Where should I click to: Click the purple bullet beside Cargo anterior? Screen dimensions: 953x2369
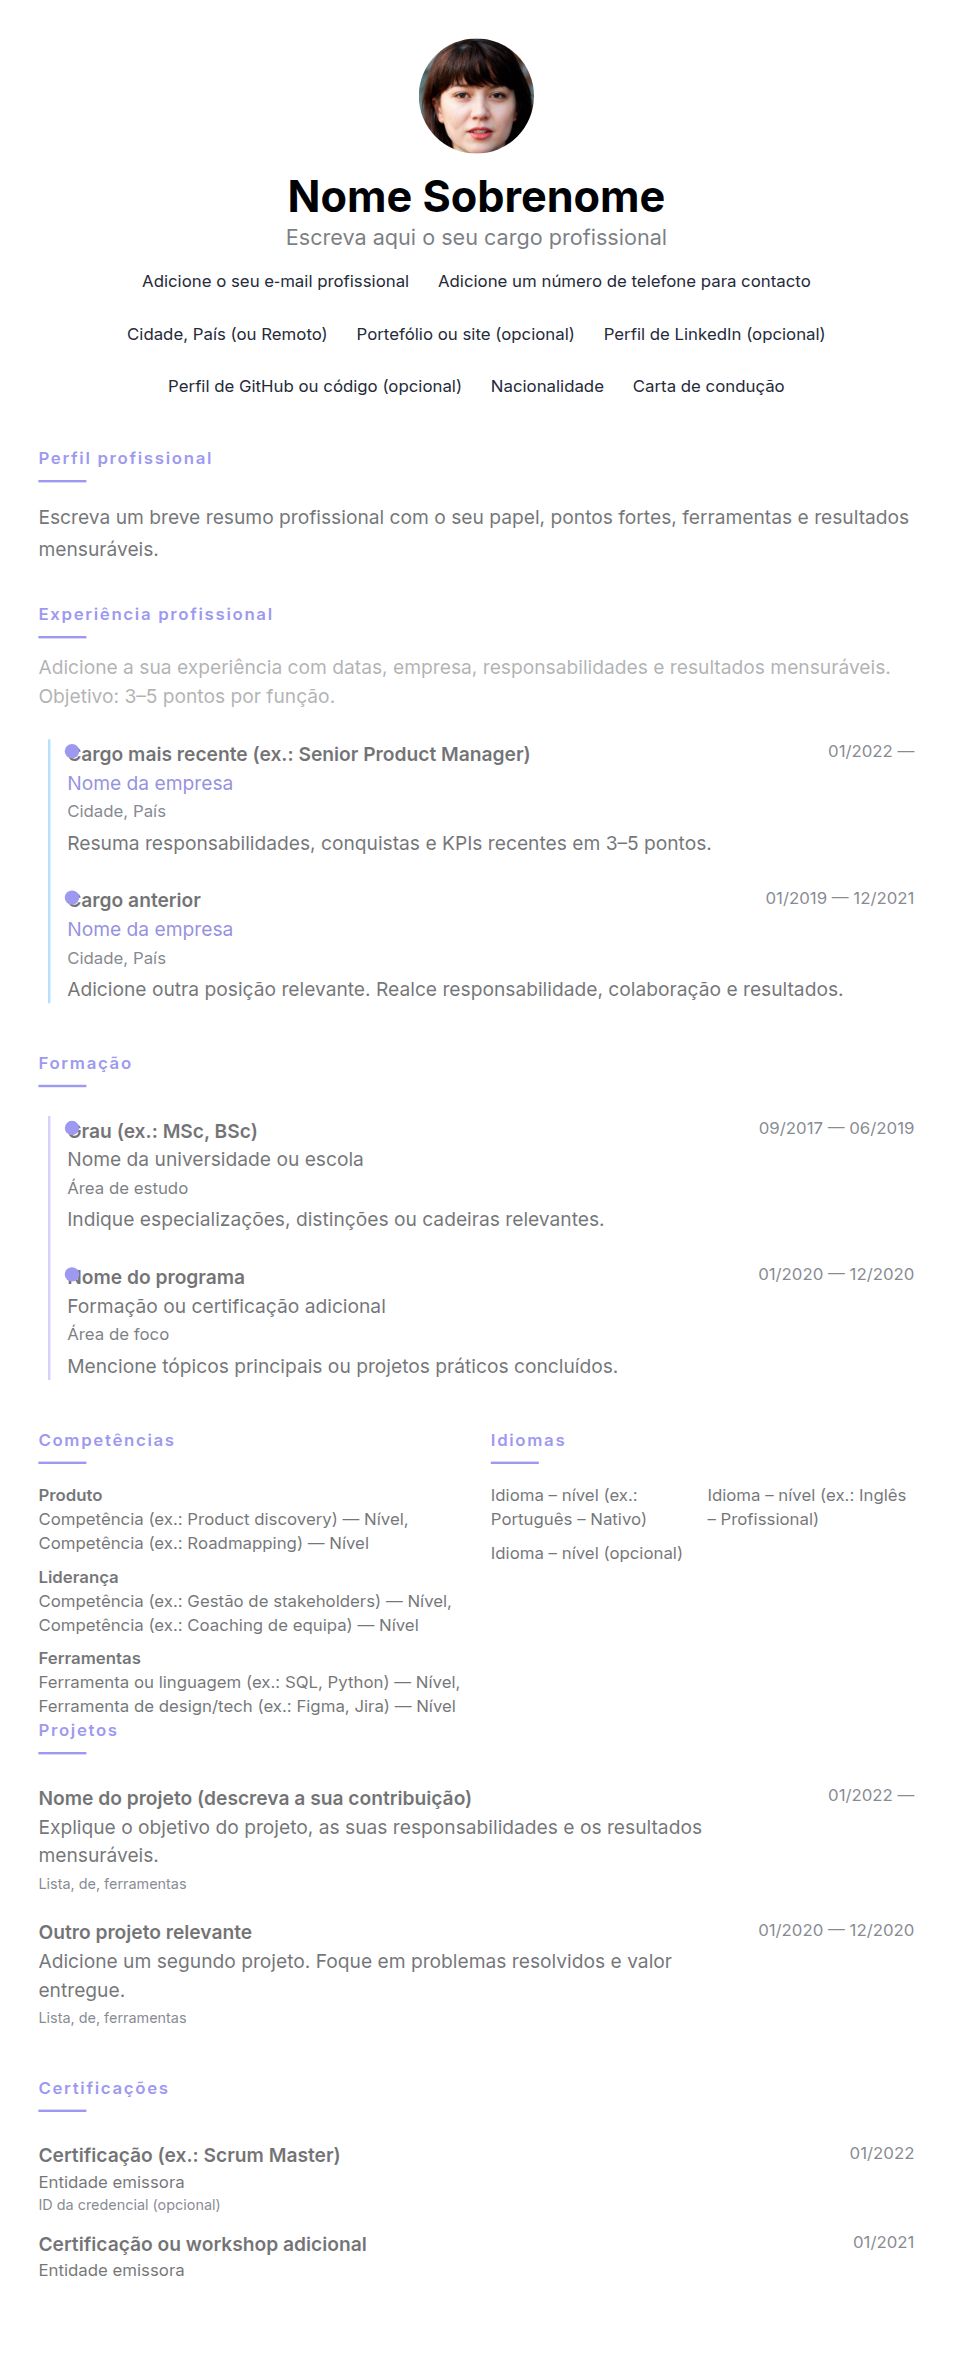coord(72,898)
